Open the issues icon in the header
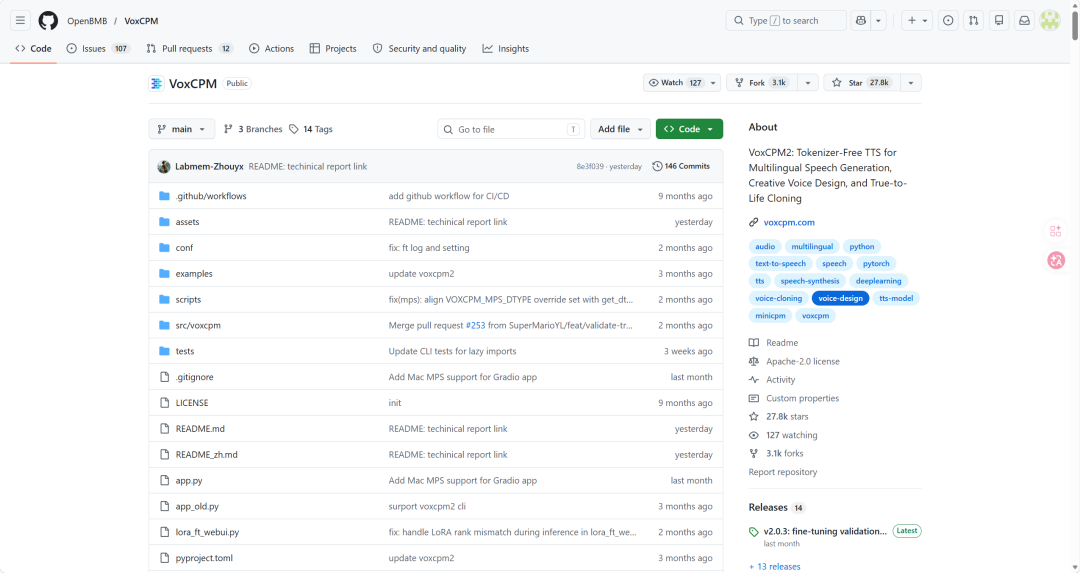The width and height of the screenshot is (1080, 573). point(948,21)
